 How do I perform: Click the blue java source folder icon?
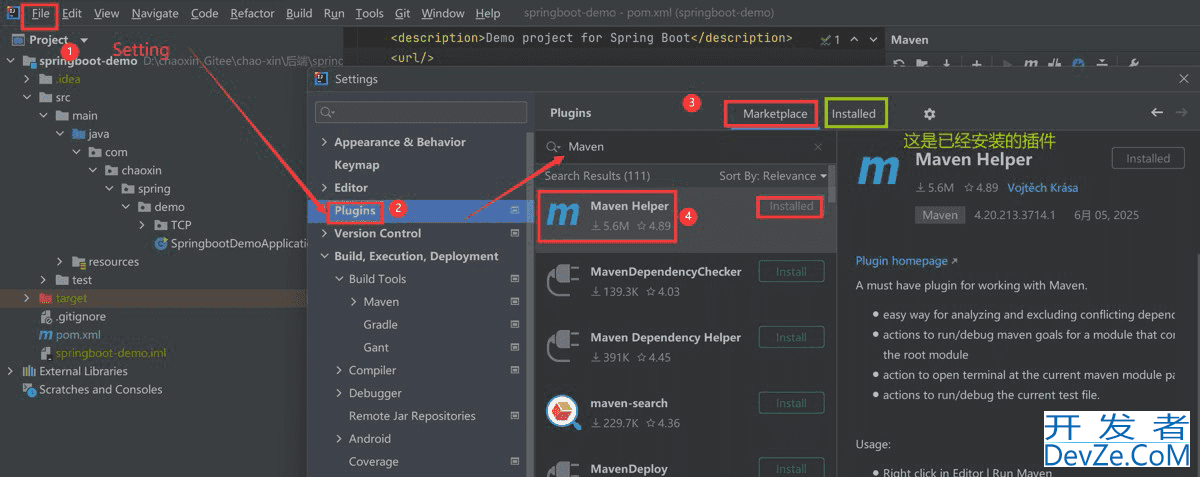[x=78, y=134]
